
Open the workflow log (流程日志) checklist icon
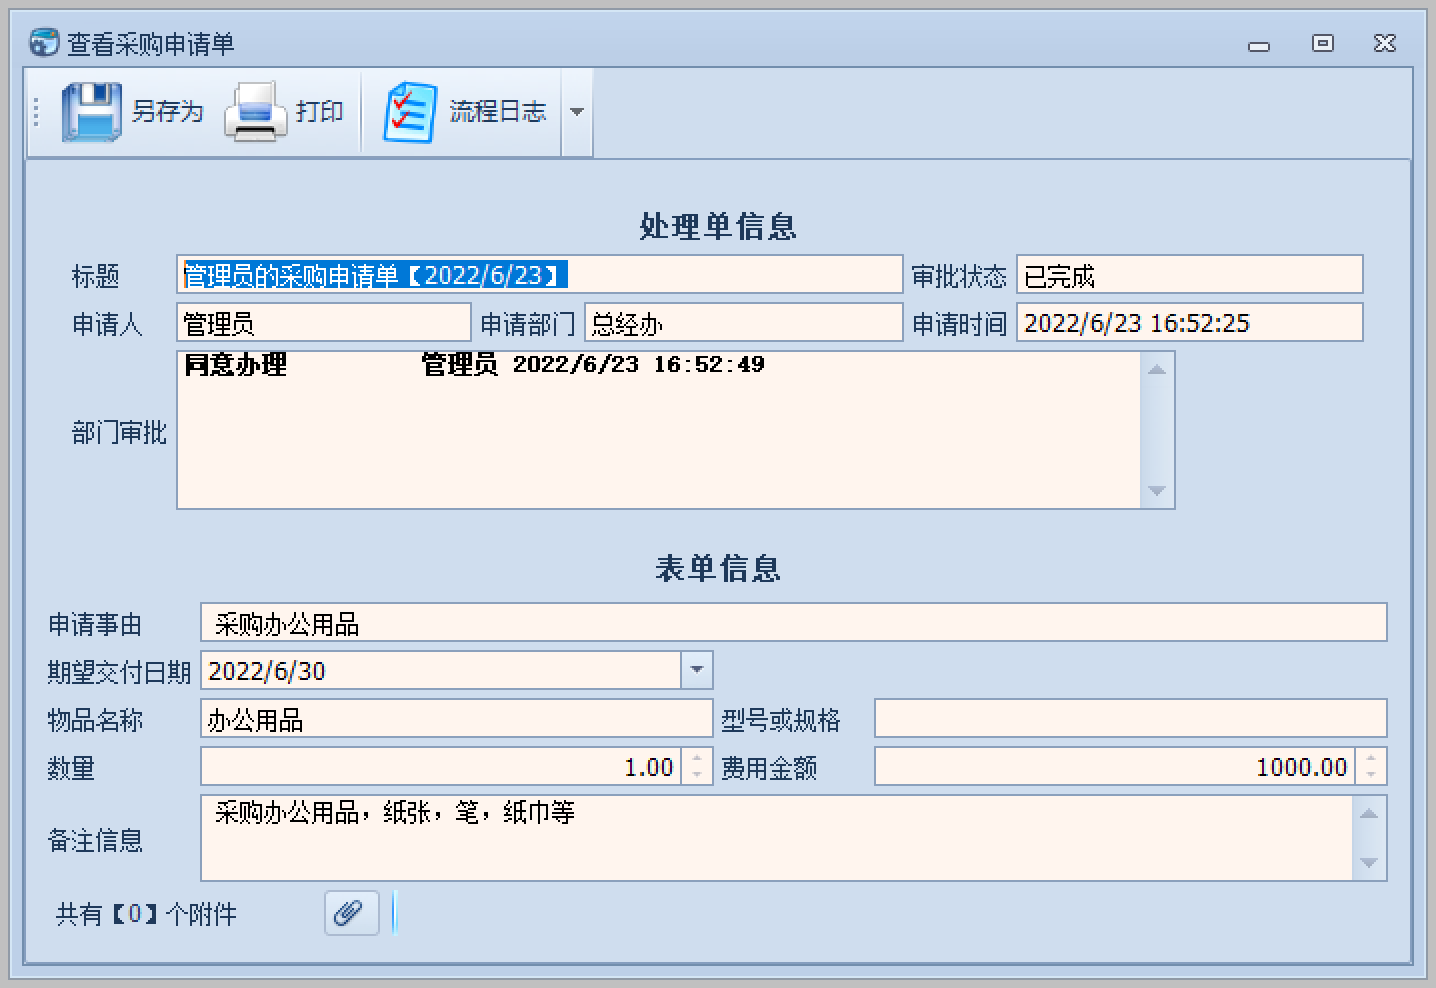tap(409, 112)
